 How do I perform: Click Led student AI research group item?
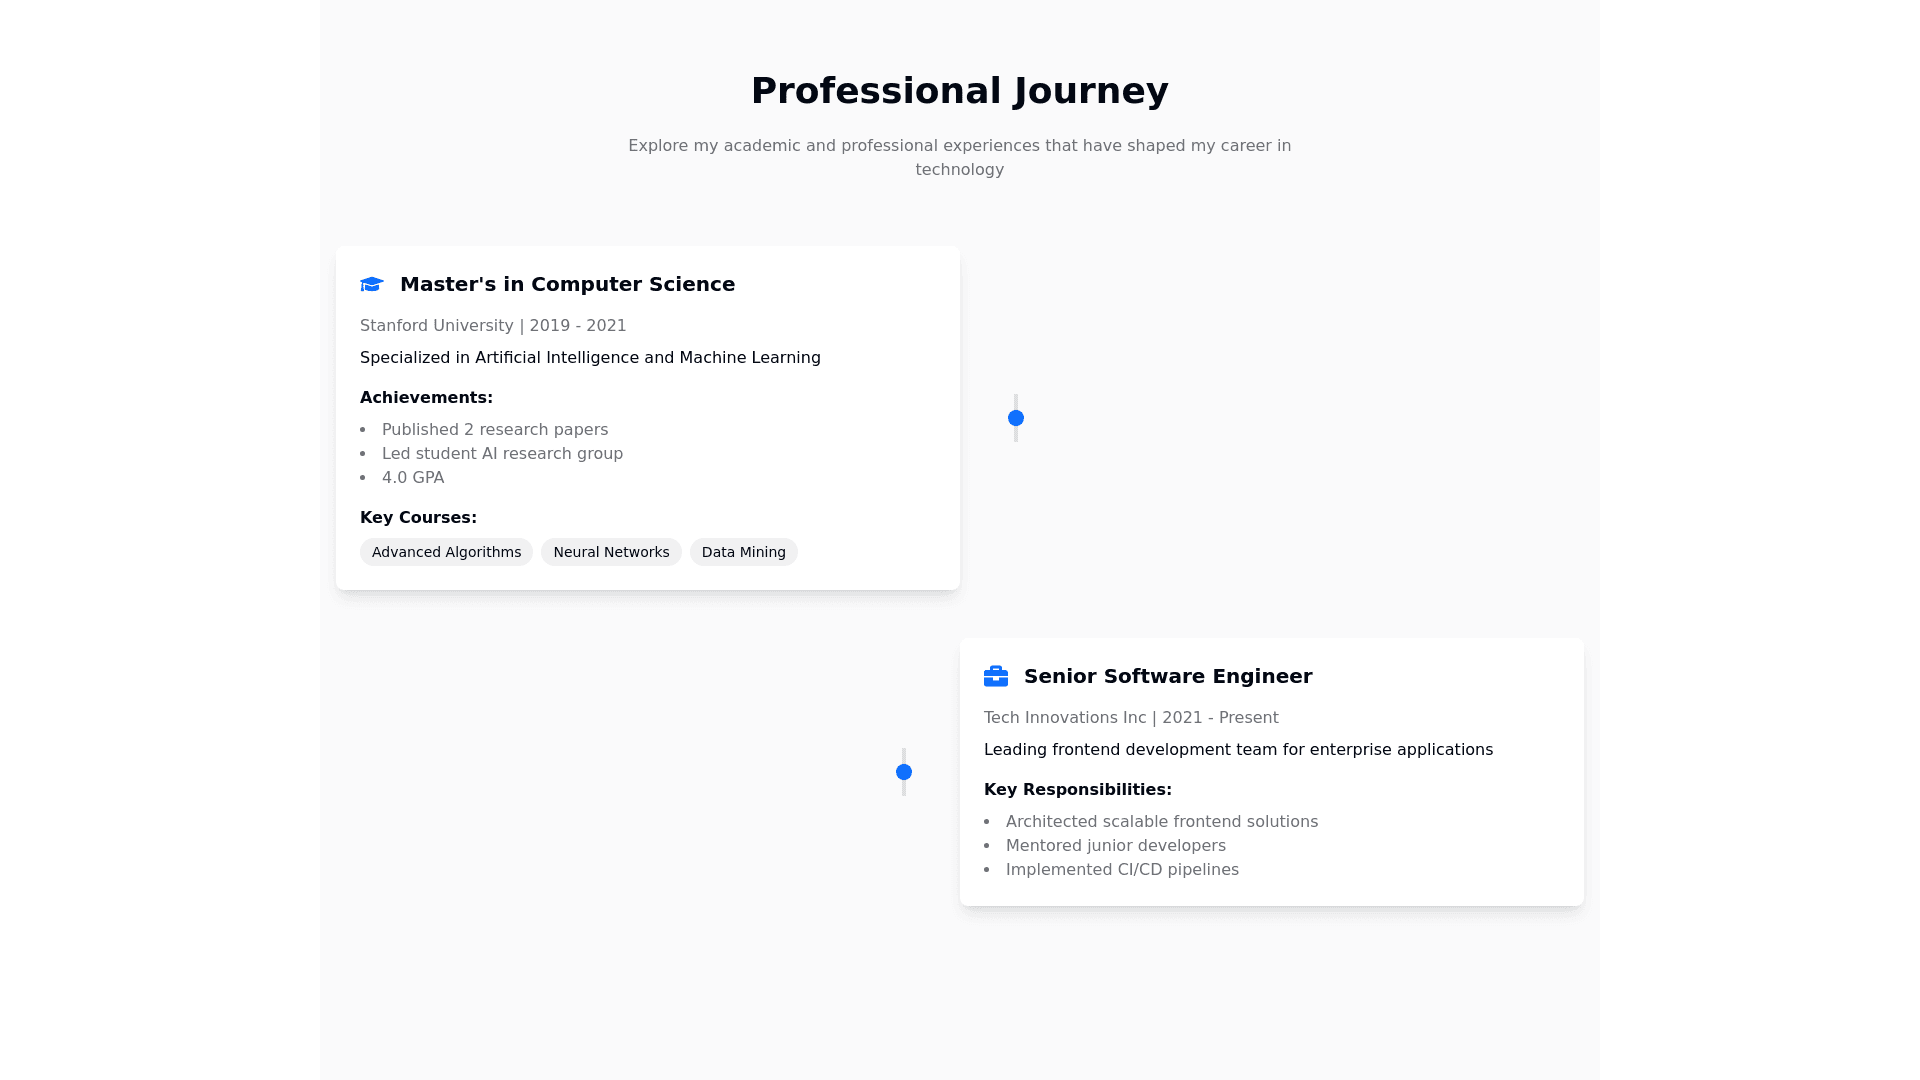pyautogui.click(x=502, y=454)
